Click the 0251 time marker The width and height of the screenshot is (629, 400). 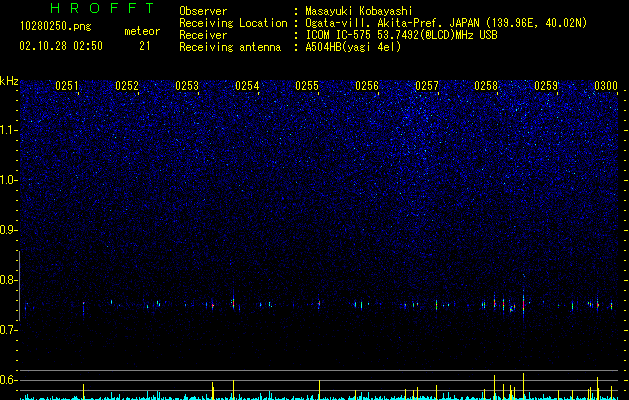pyautogui.click(x=67, y=86)
